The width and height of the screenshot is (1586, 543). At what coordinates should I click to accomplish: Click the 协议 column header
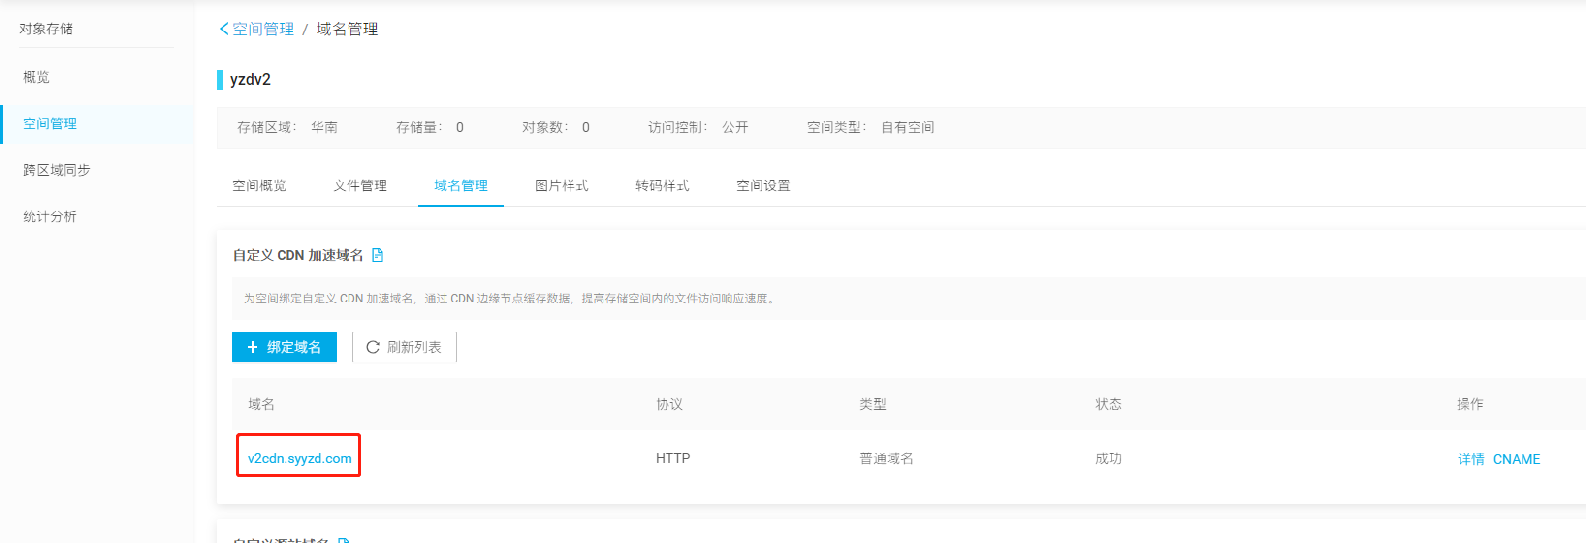669,404
